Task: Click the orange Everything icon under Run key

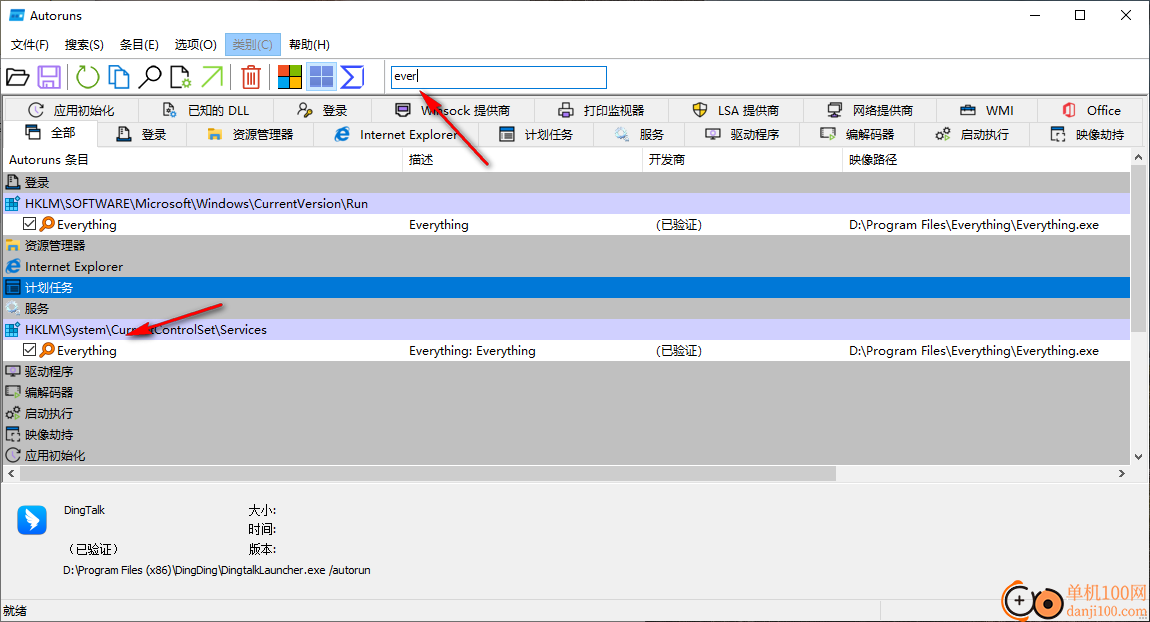Action: (47, 224)
